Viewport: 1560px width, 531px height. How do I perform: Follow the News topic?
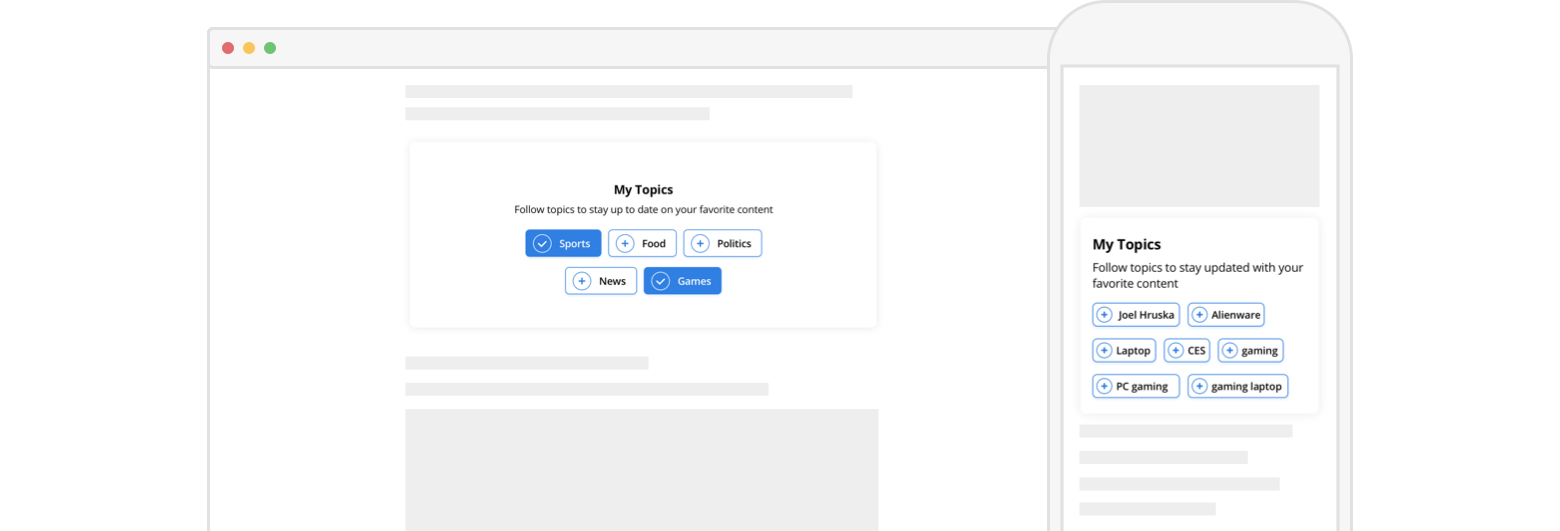pos(600,281)
